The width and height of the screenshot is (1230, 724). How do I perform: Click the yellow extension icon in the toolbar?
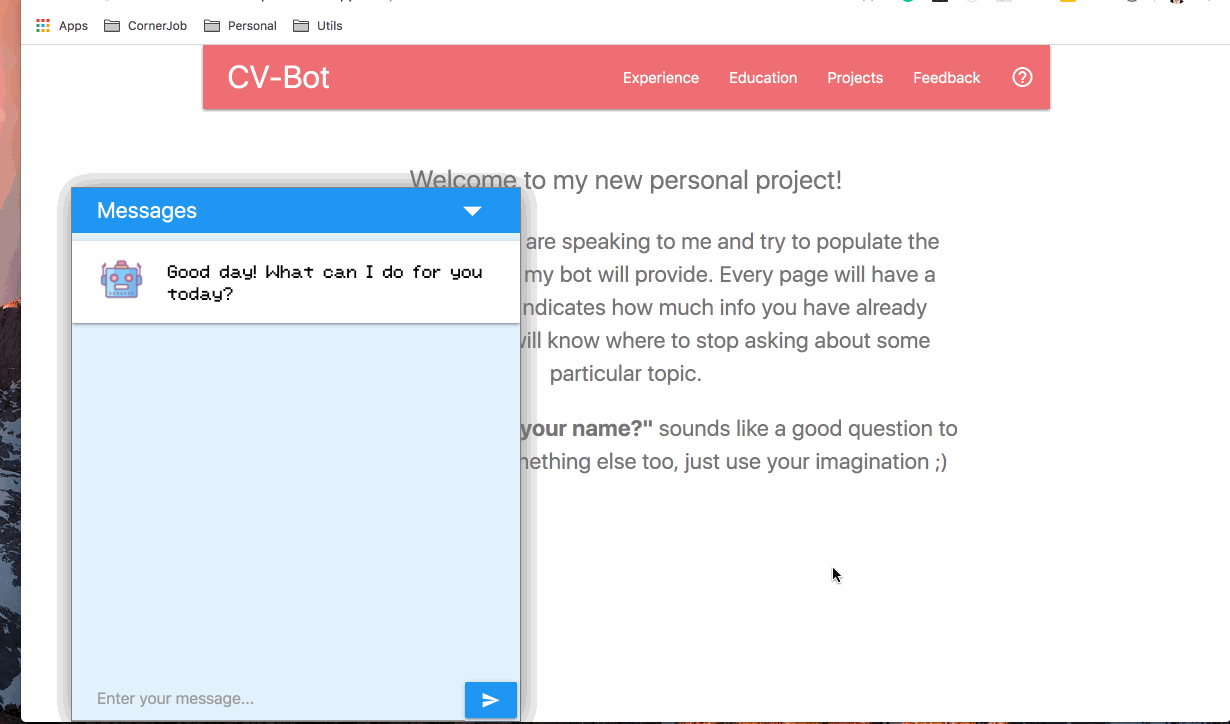point(1070,4)
